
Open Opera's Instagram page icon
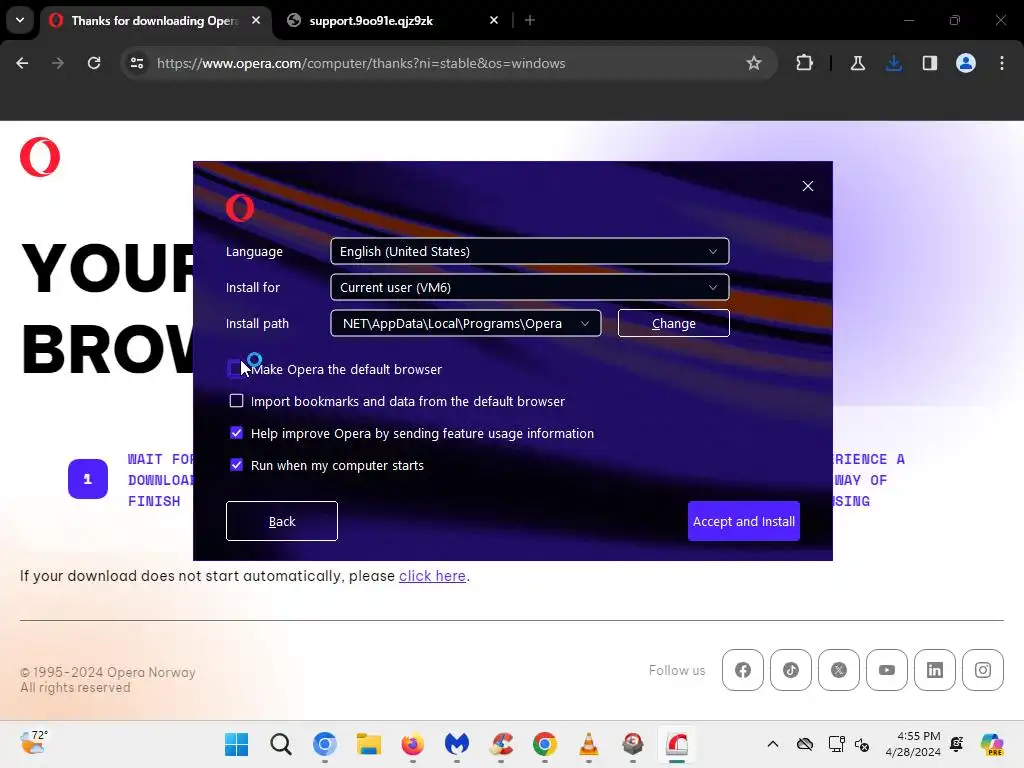[983, 670]
